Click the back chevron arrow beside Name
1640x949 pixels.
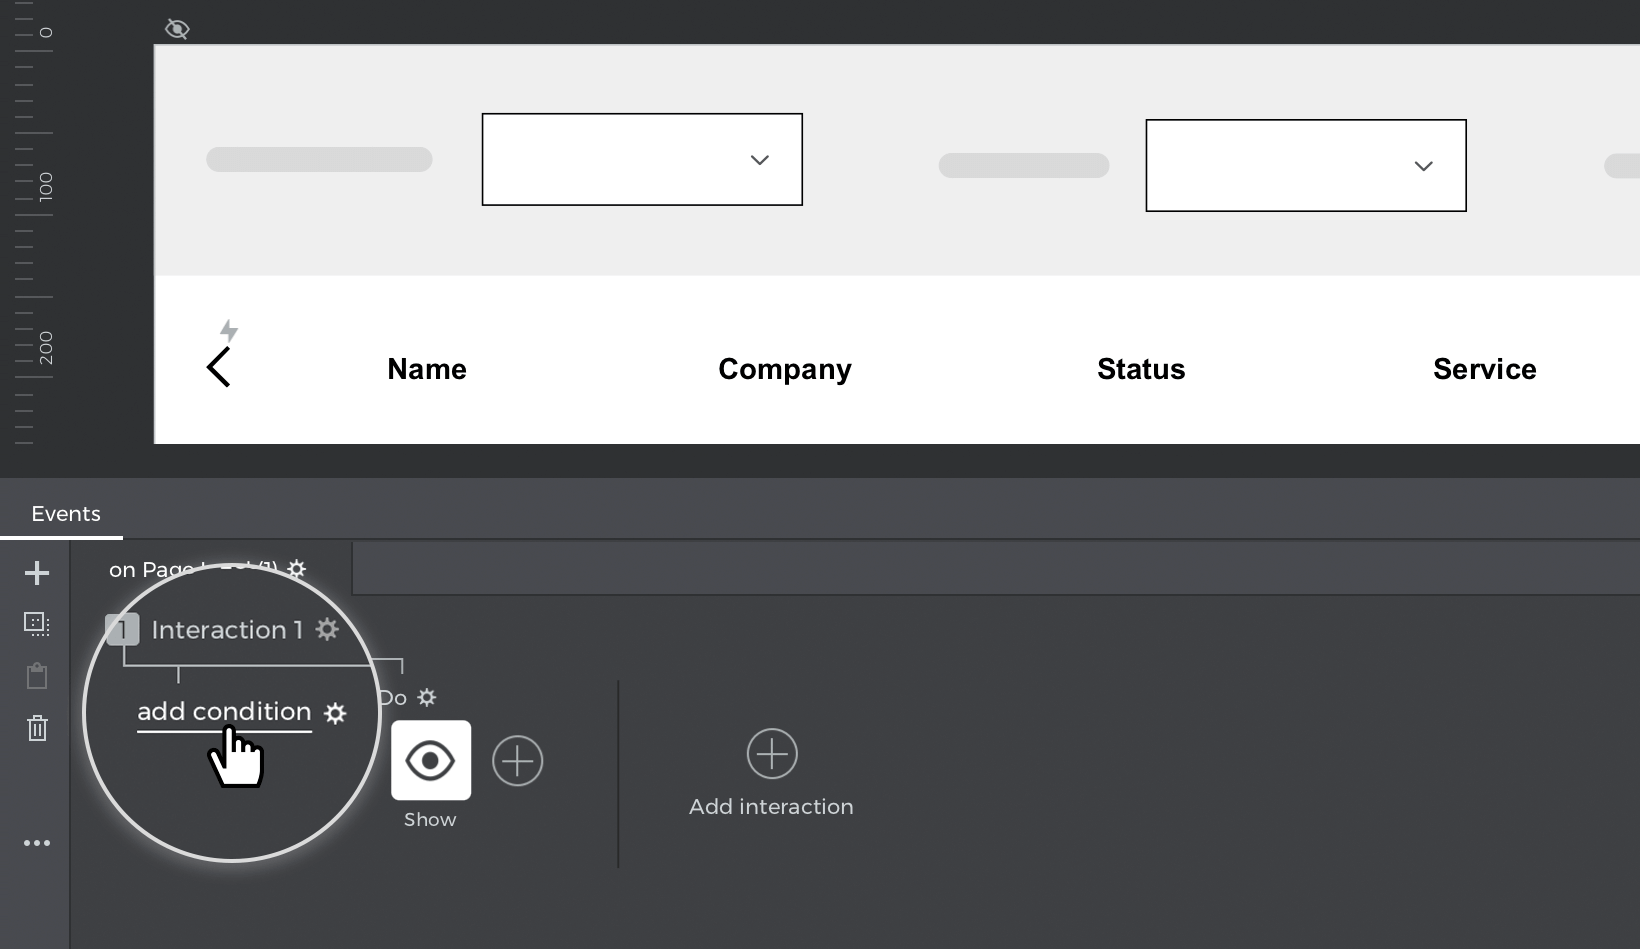(219, 367)
